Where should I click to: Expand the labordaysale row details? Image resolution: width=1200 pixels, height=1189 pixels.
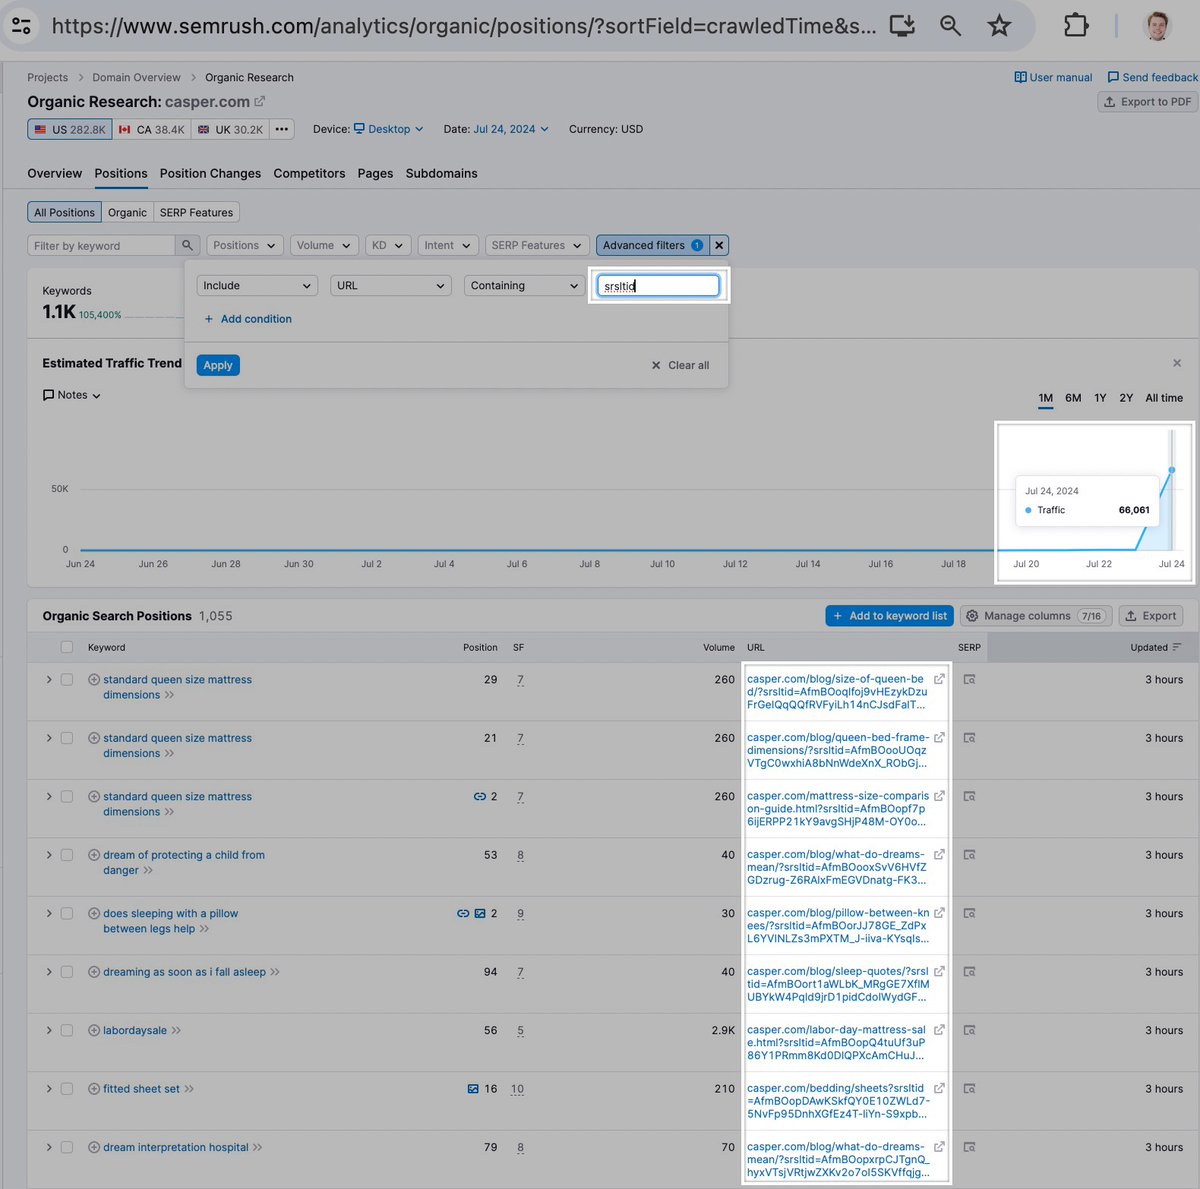49,1030
